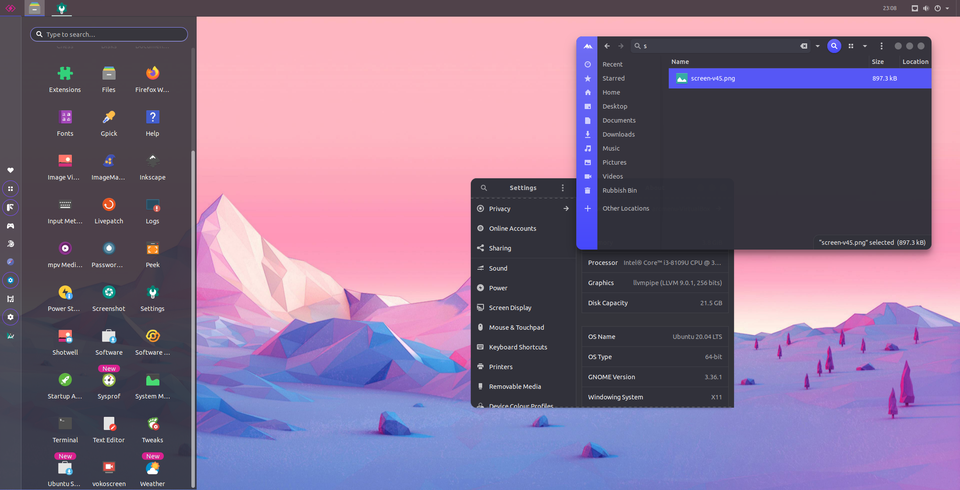Switch file manager to grid view
The width and height of the screenshot is (960, 490).
(851, 46)
